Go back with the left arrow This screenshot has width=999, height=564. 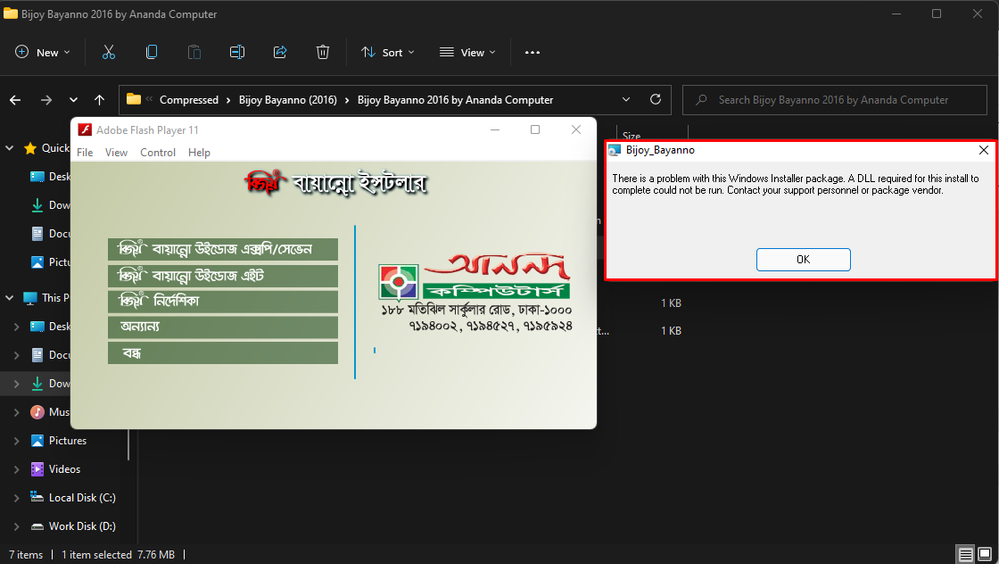point(15,100)
